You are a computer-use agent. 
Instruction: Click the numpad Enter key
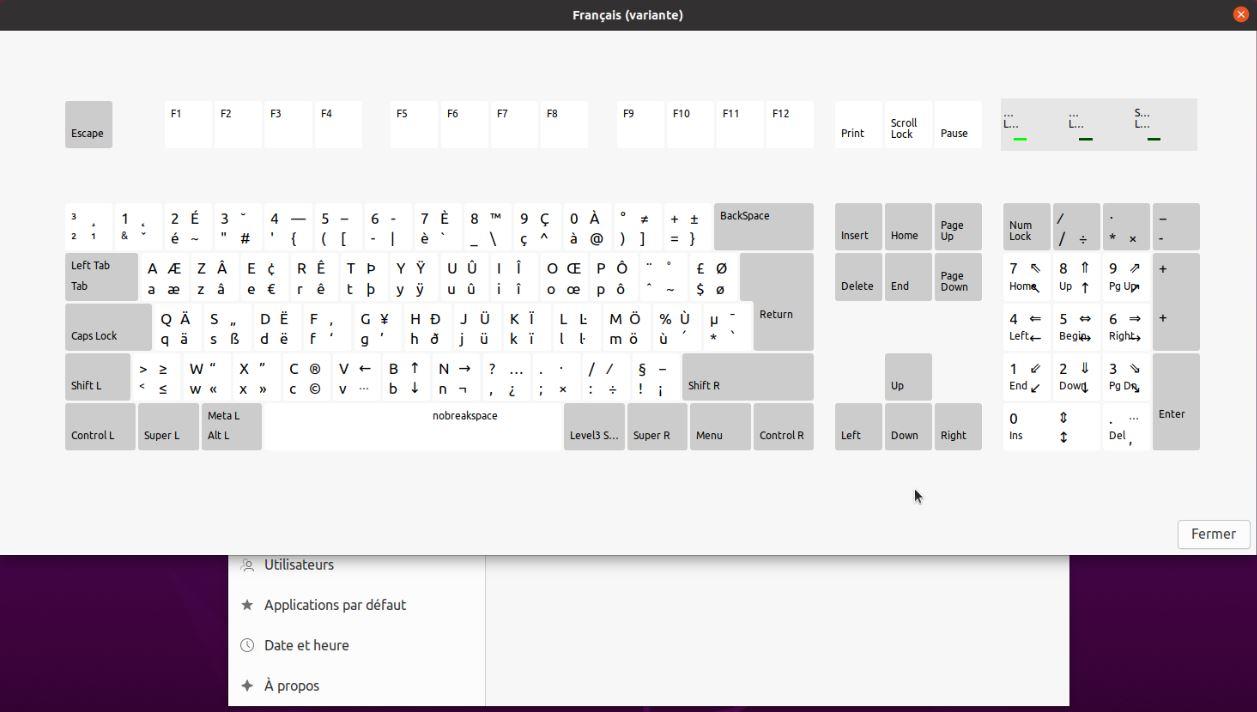pos(1176,402)
